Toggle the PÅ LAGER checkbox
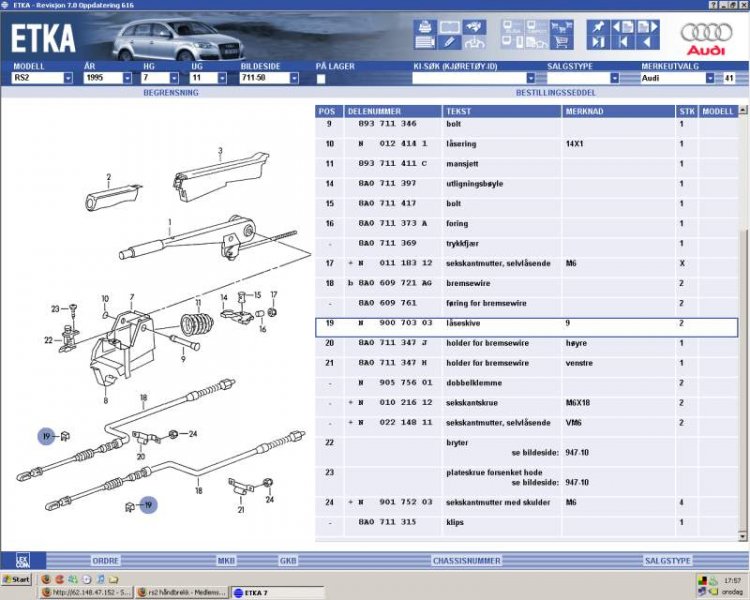 (321, 78)
